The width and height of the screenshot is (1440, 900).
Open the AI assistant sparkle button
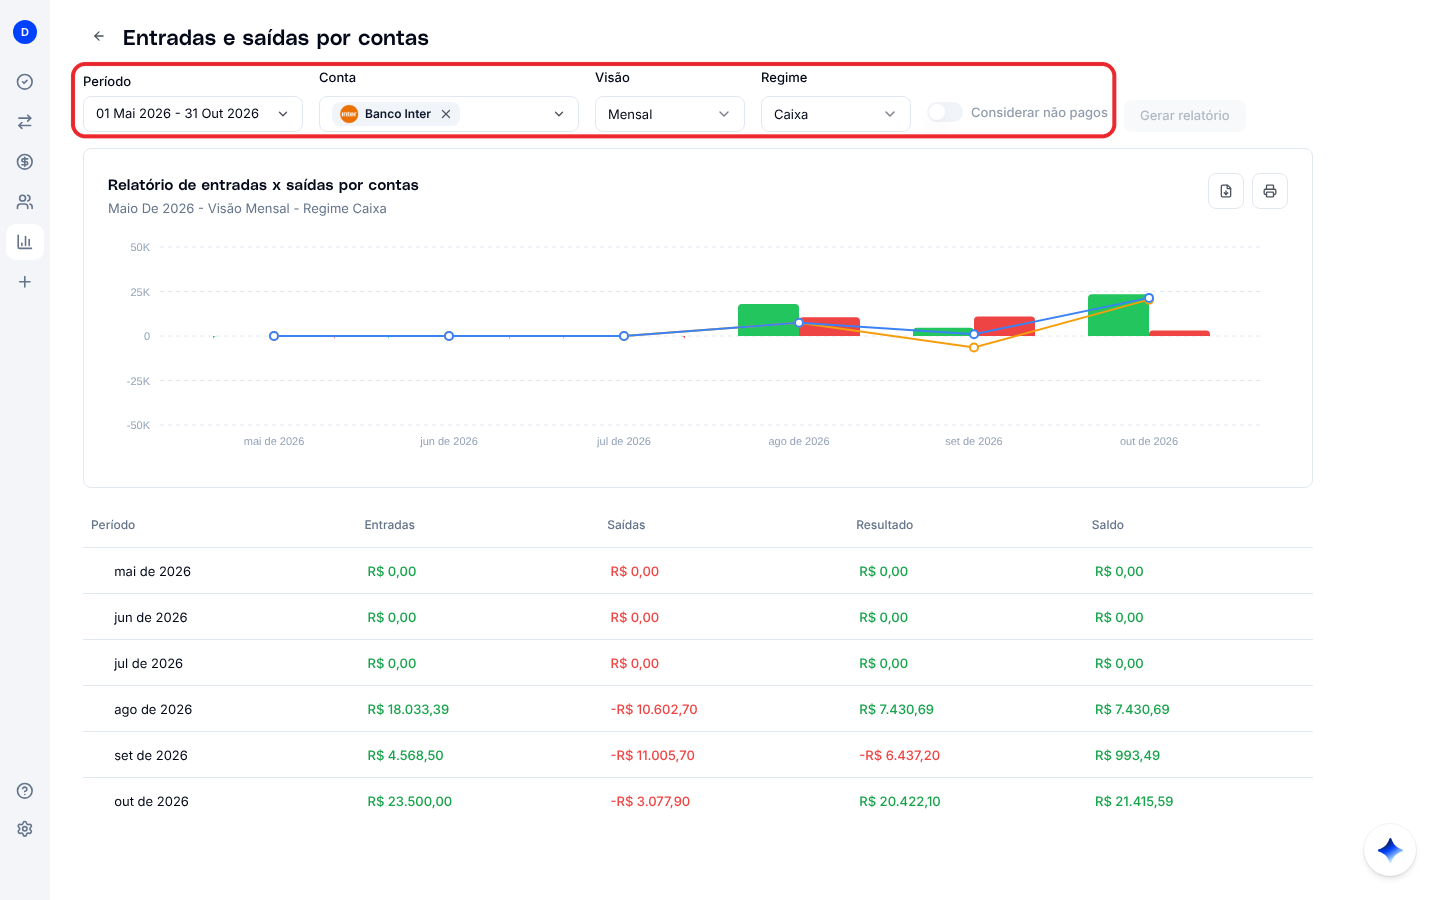pos(1390,850)
